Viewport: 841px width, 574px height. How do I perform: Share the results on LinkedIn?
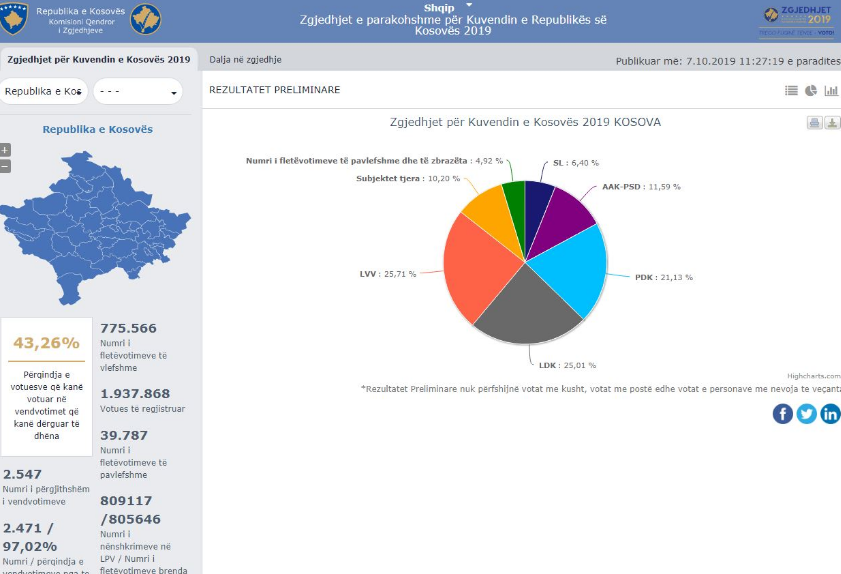(x=830, y=413)
